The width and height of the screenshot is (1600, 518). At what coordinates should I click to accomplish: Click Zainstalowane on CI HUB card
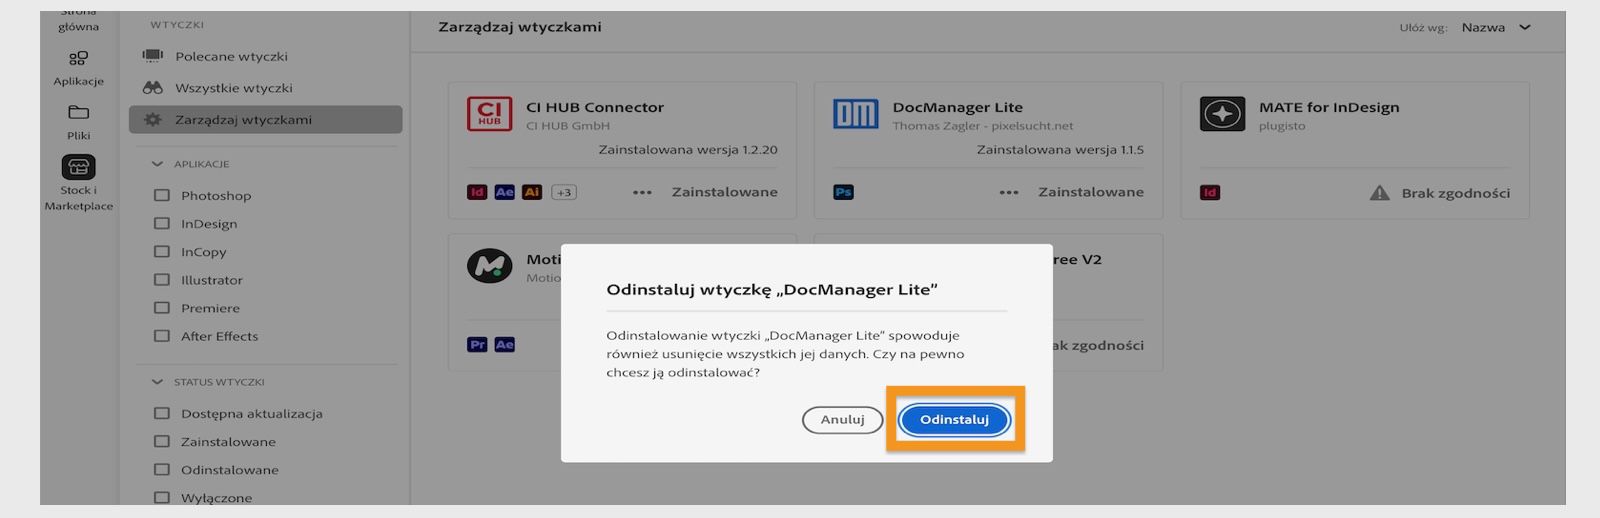click(x=724, y=192)
